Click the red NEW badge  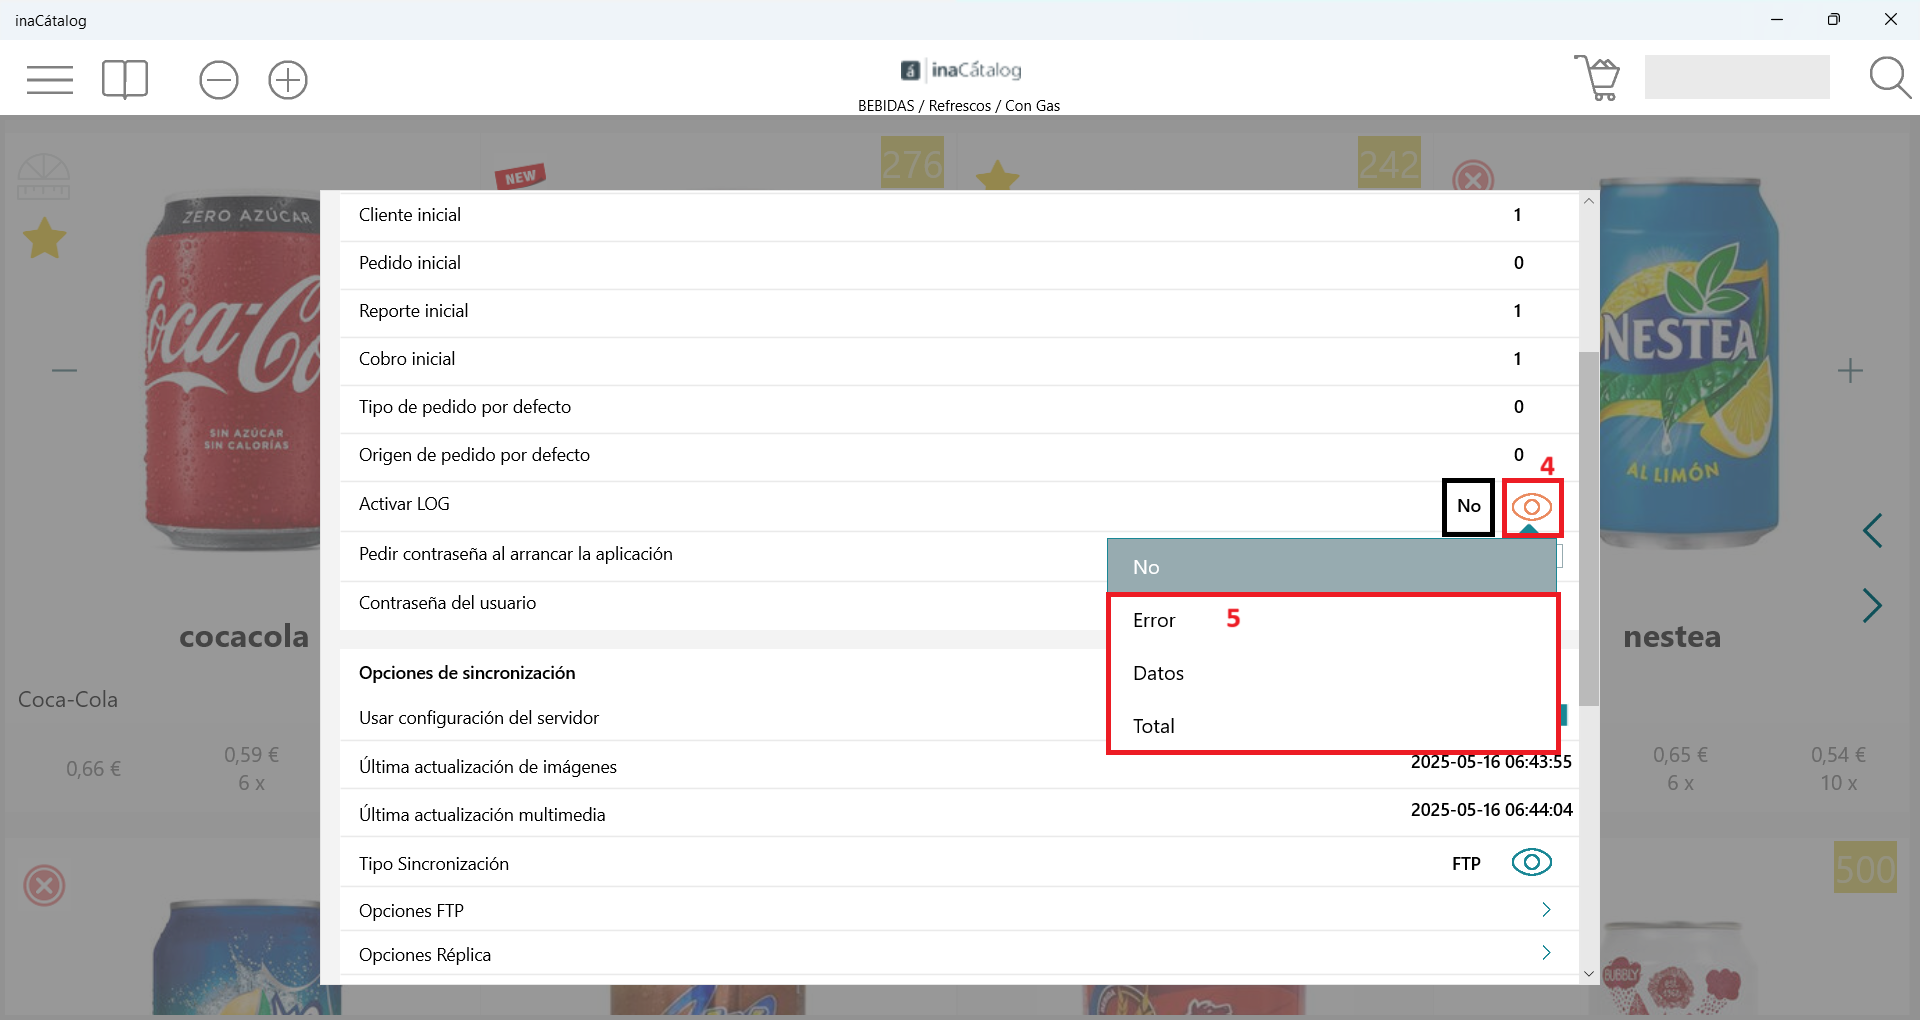[520, 177]
